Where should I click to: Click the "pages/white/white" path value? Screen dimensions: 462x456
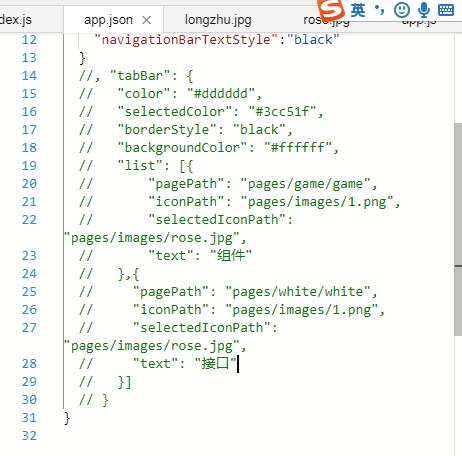(298, 292)
